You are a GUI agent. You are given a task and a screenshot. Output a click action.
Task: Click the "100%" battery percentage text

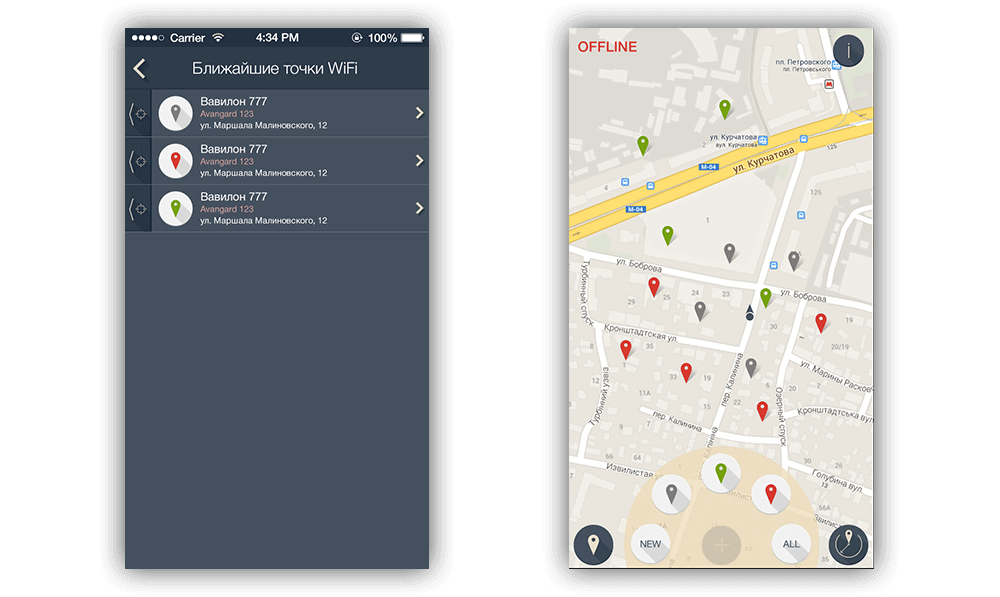point(382,38)
